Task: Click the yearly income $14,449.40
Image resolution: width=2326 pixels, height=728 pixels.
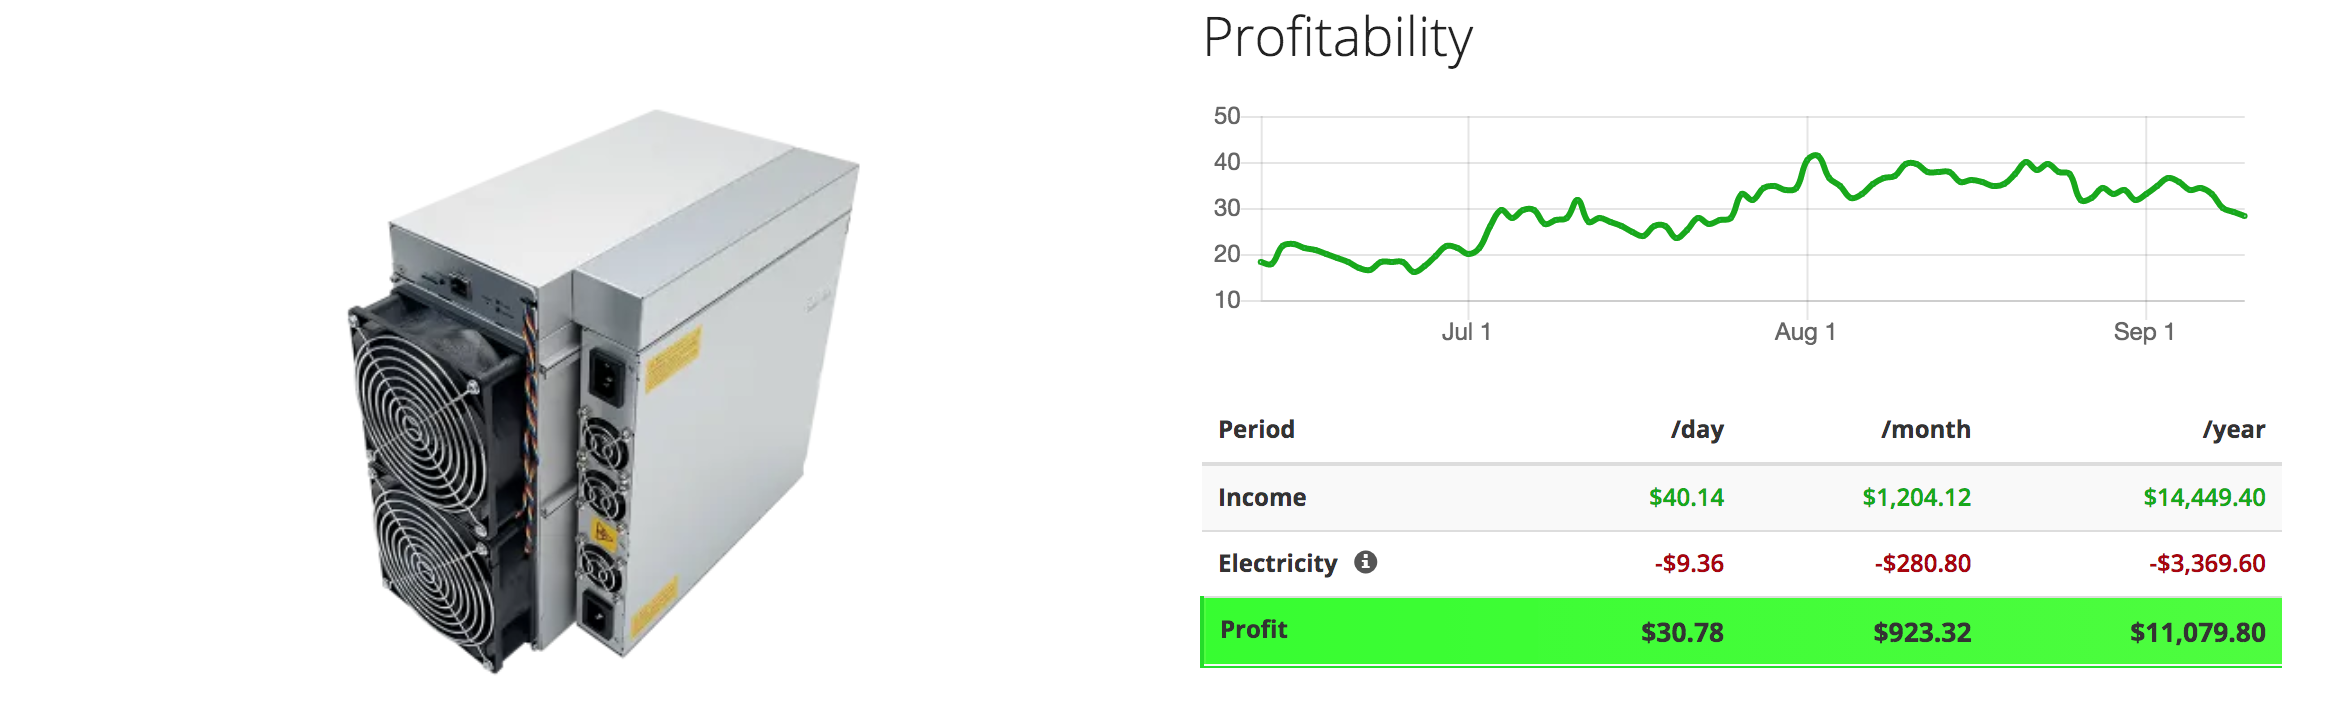Action: [x=2204, y=497]
